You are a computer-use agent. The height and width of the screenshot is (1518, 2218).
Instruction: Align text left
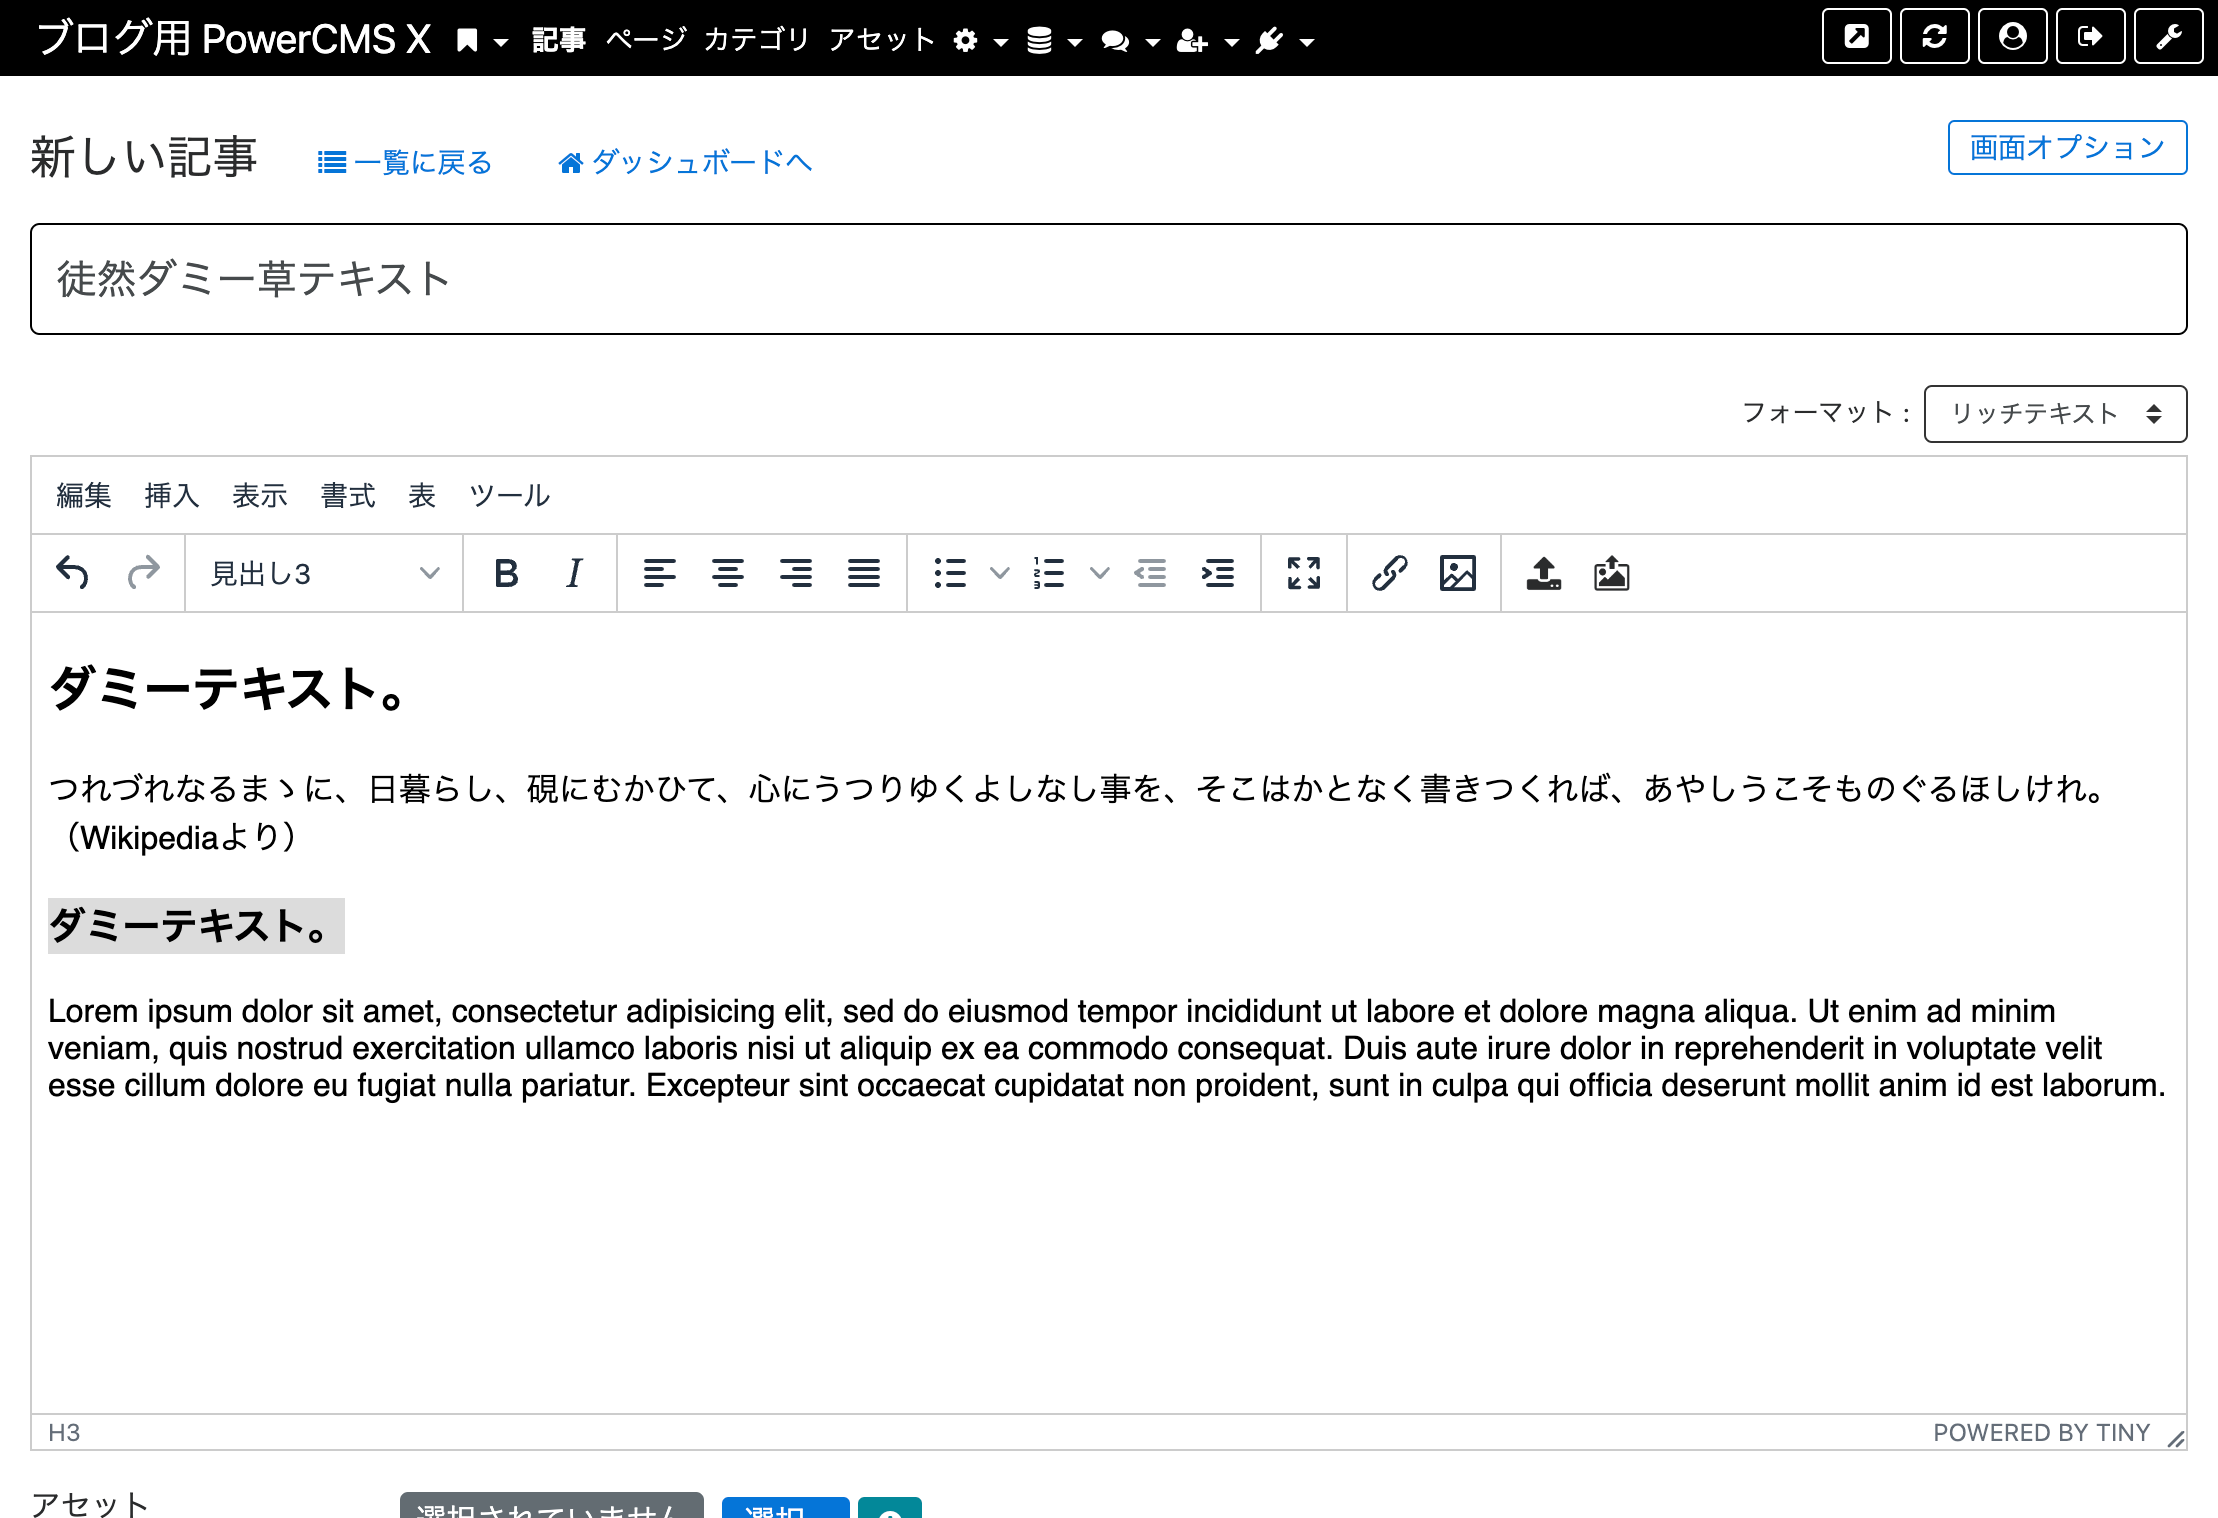[x=660, y=573]
